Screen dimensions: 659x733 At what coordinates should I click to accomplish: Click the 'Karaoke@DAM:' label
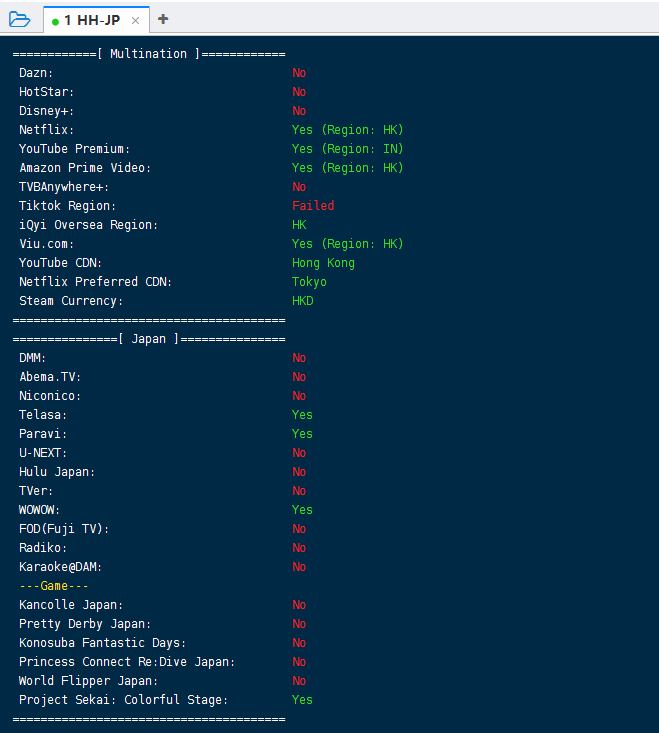pyautogui.click(x=61, y=567)
